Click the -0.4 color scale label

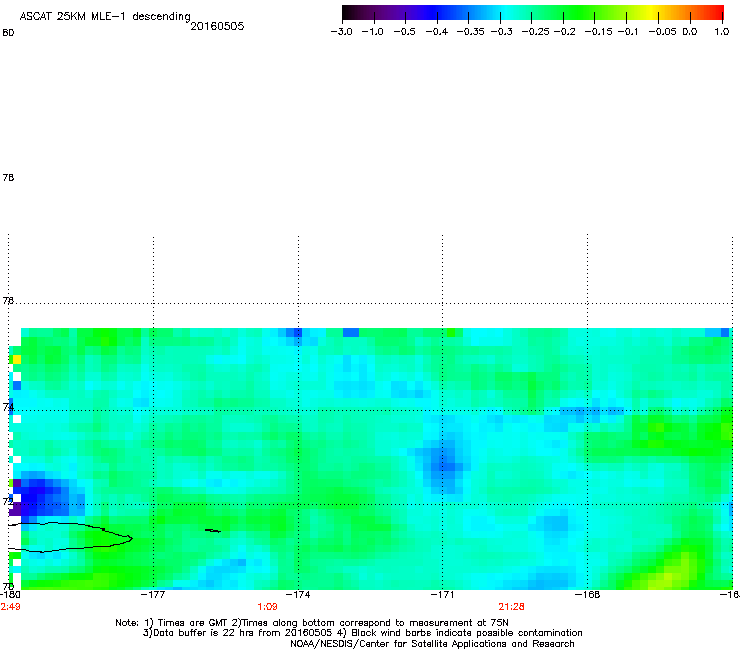pos(437,32)
